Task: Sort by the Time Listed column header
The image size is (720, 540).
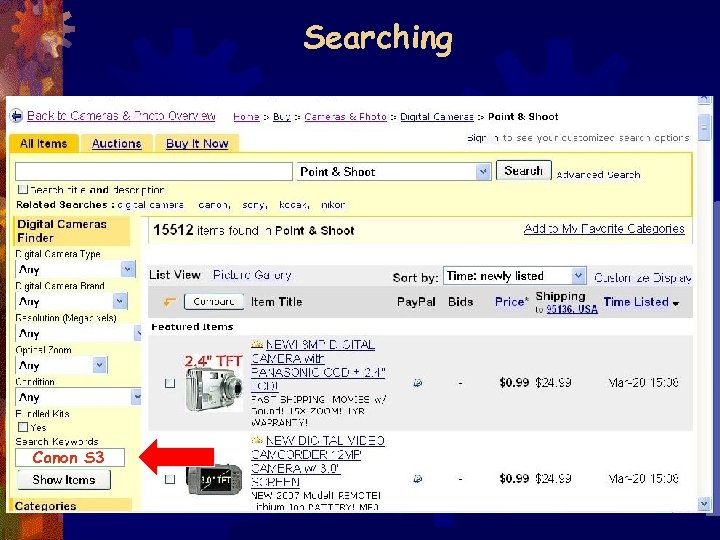Action: tap(636, 302)
